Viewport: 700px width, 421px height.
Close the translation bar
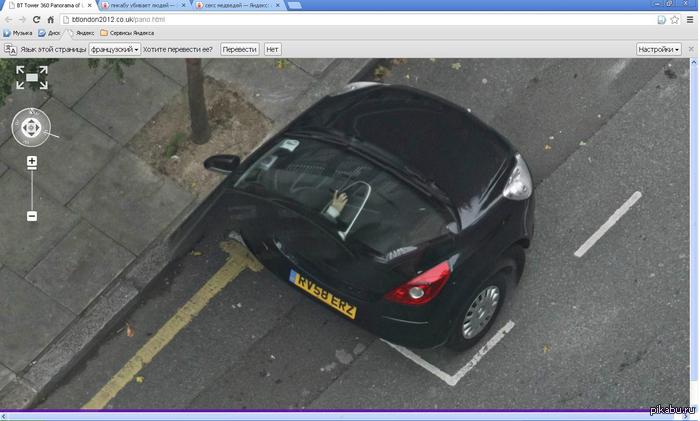(691, 48)
